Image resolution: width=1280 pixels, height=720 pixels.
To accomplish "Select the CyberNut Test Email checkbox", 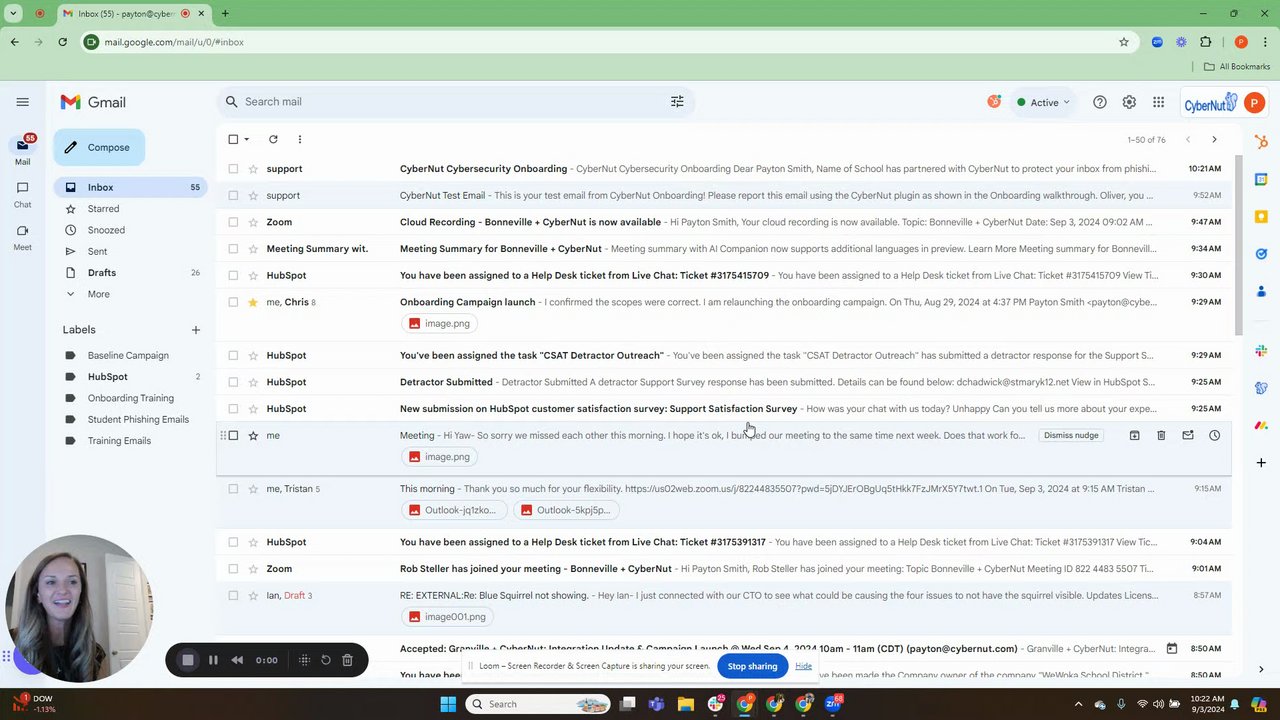I will [x=233, y=195].
